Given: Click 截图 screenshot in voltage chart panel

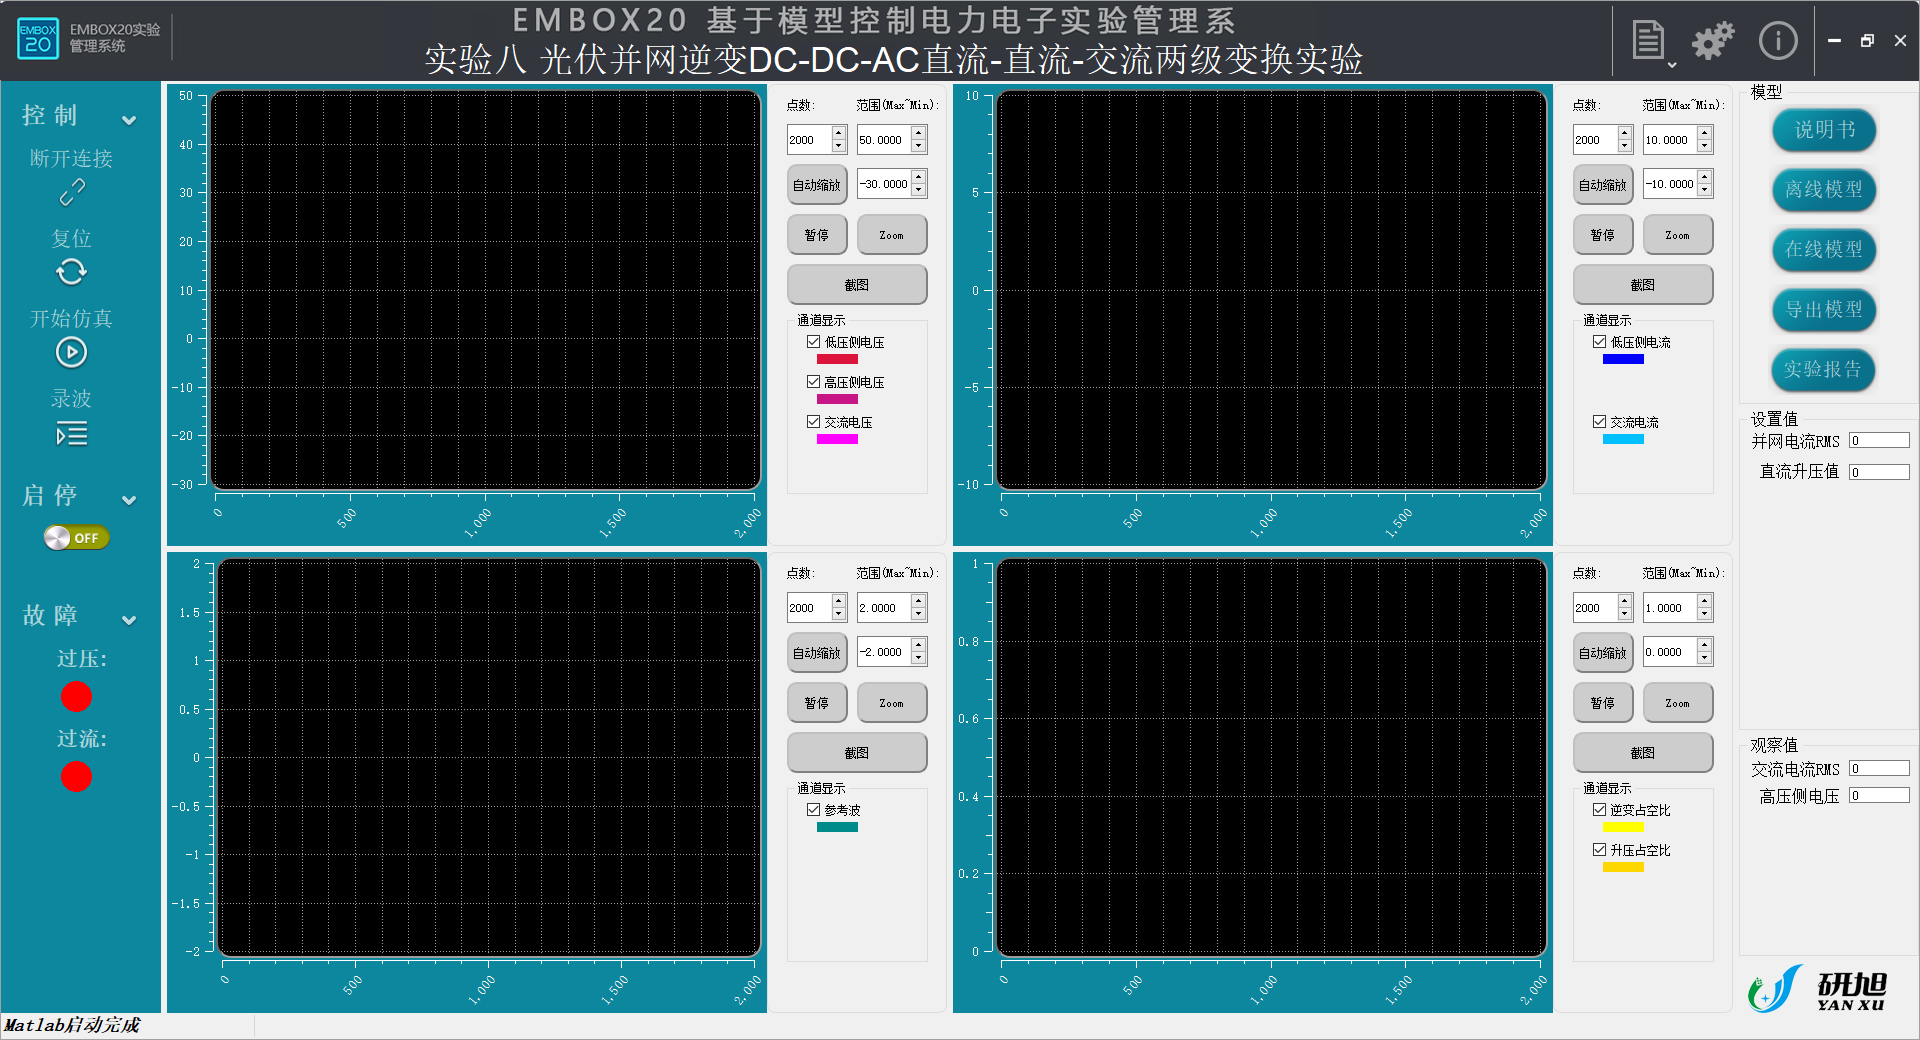Looking at the screenshot, I should pos(857,285).
